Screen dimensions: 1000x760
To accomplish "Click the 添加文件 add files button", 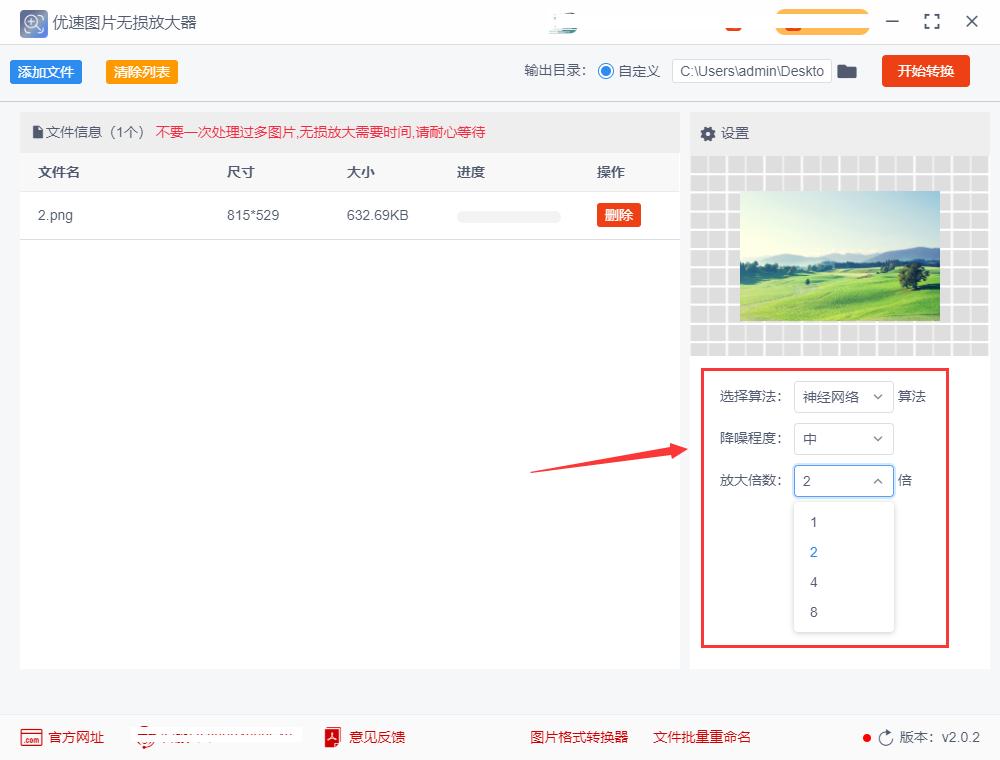I will click(x=45, y=71).
